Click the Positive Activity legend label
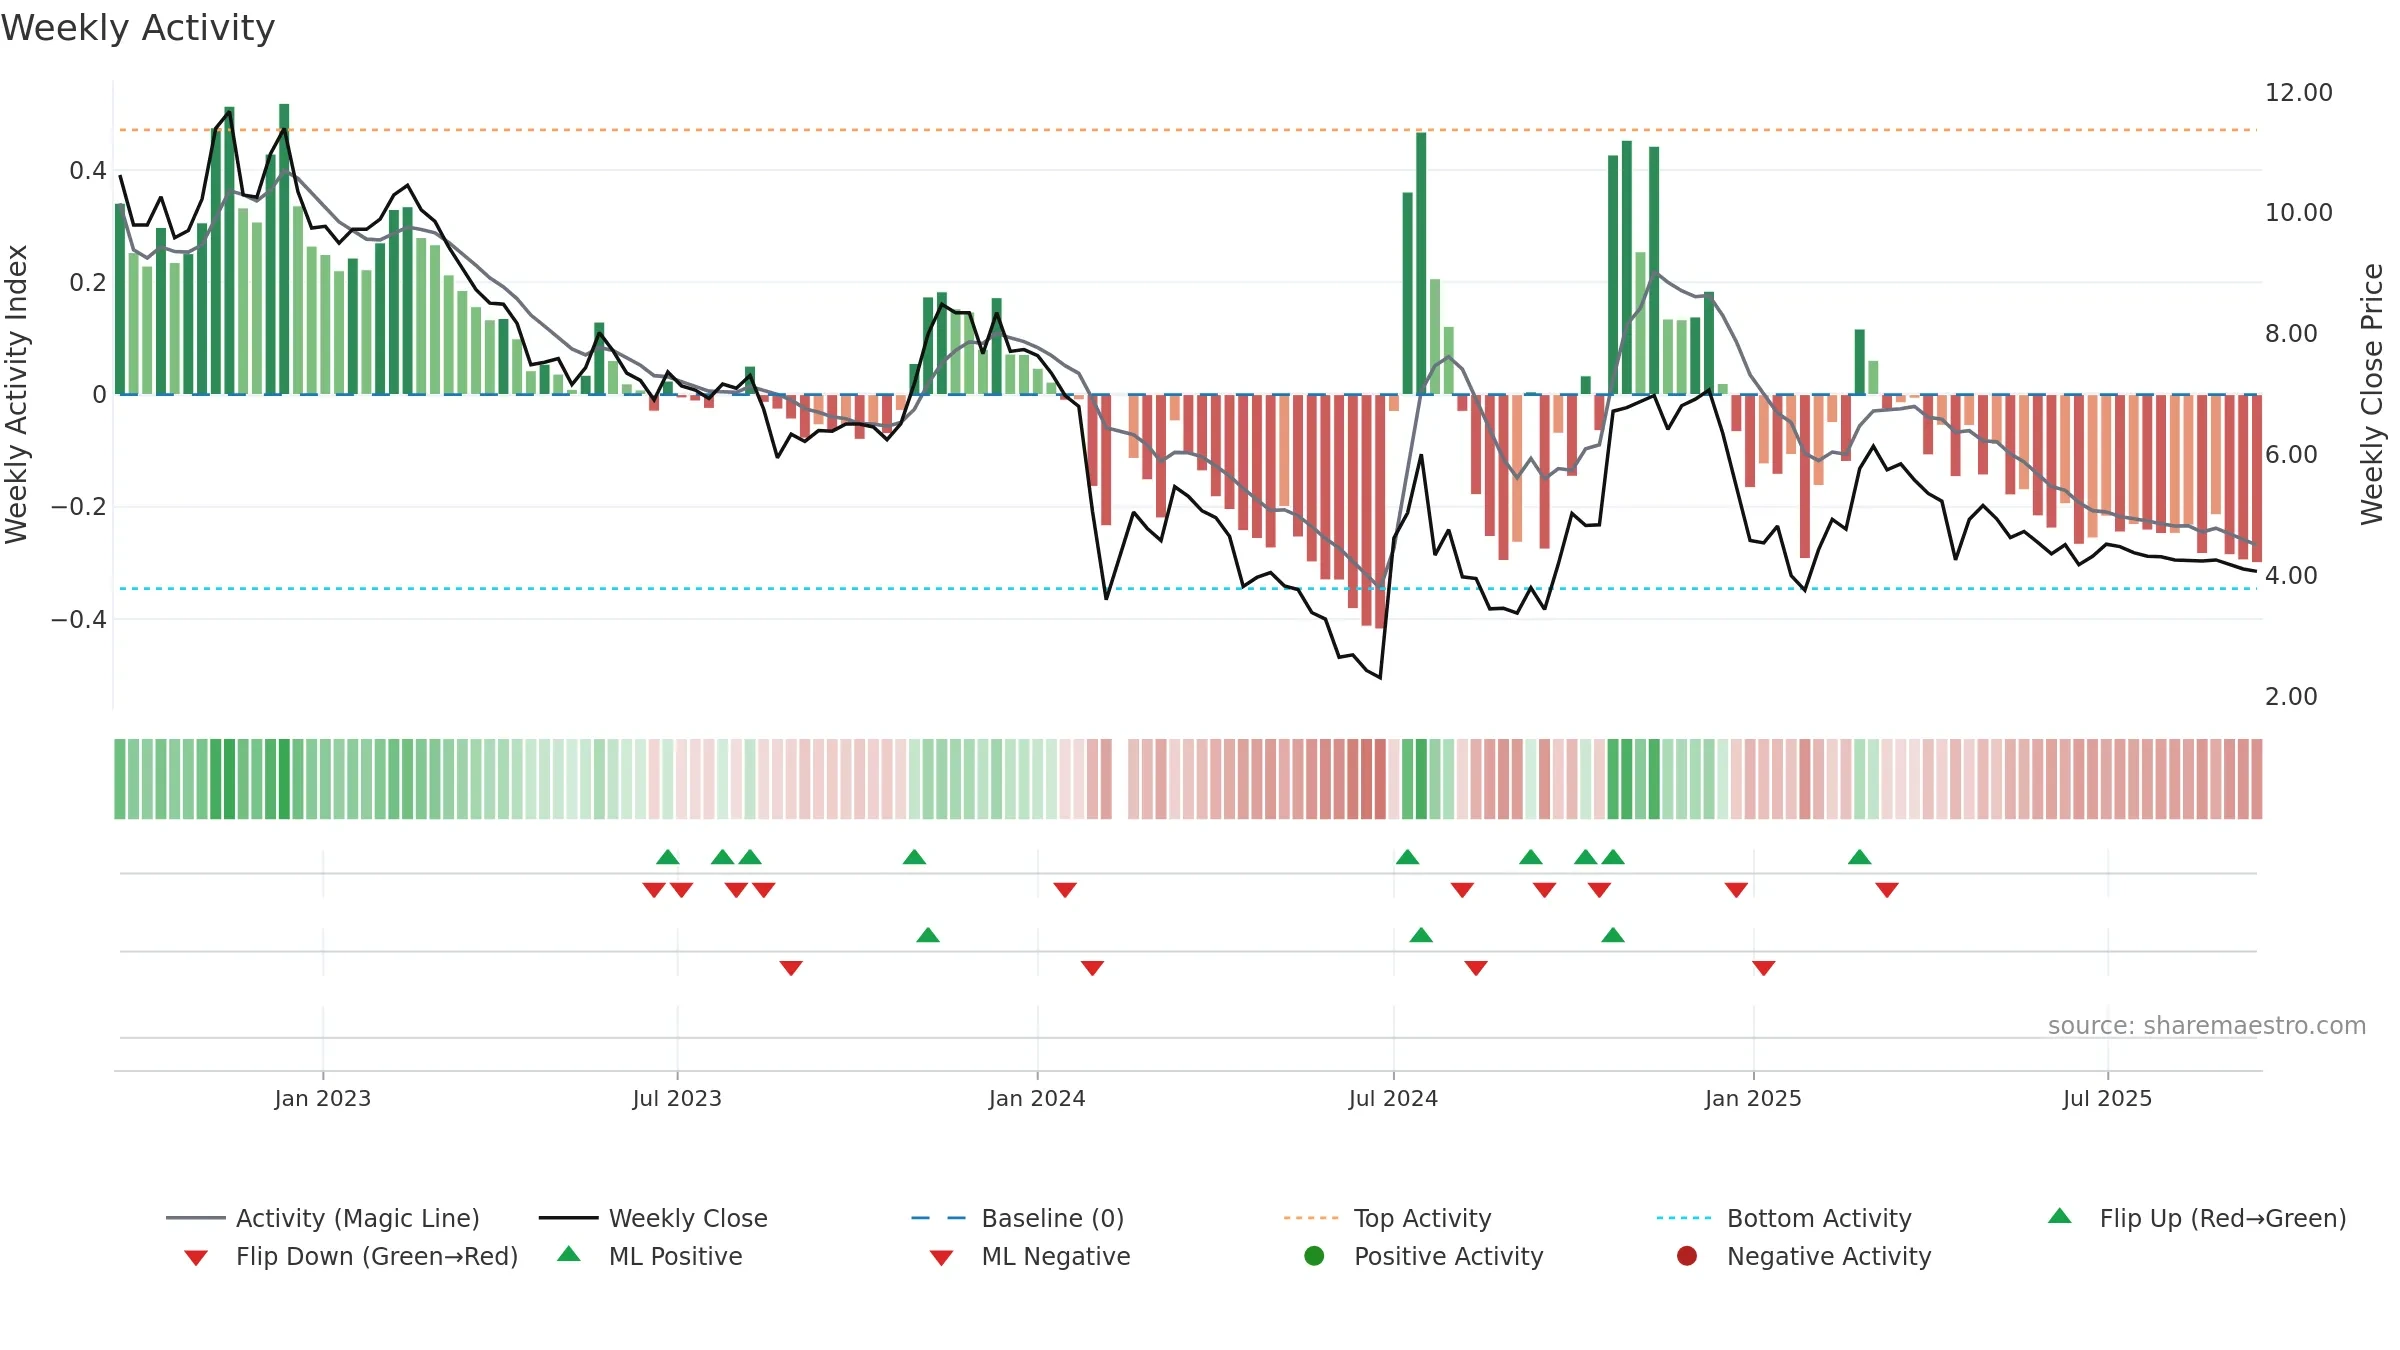2400x1350 pixels. coord(1449,1256)
